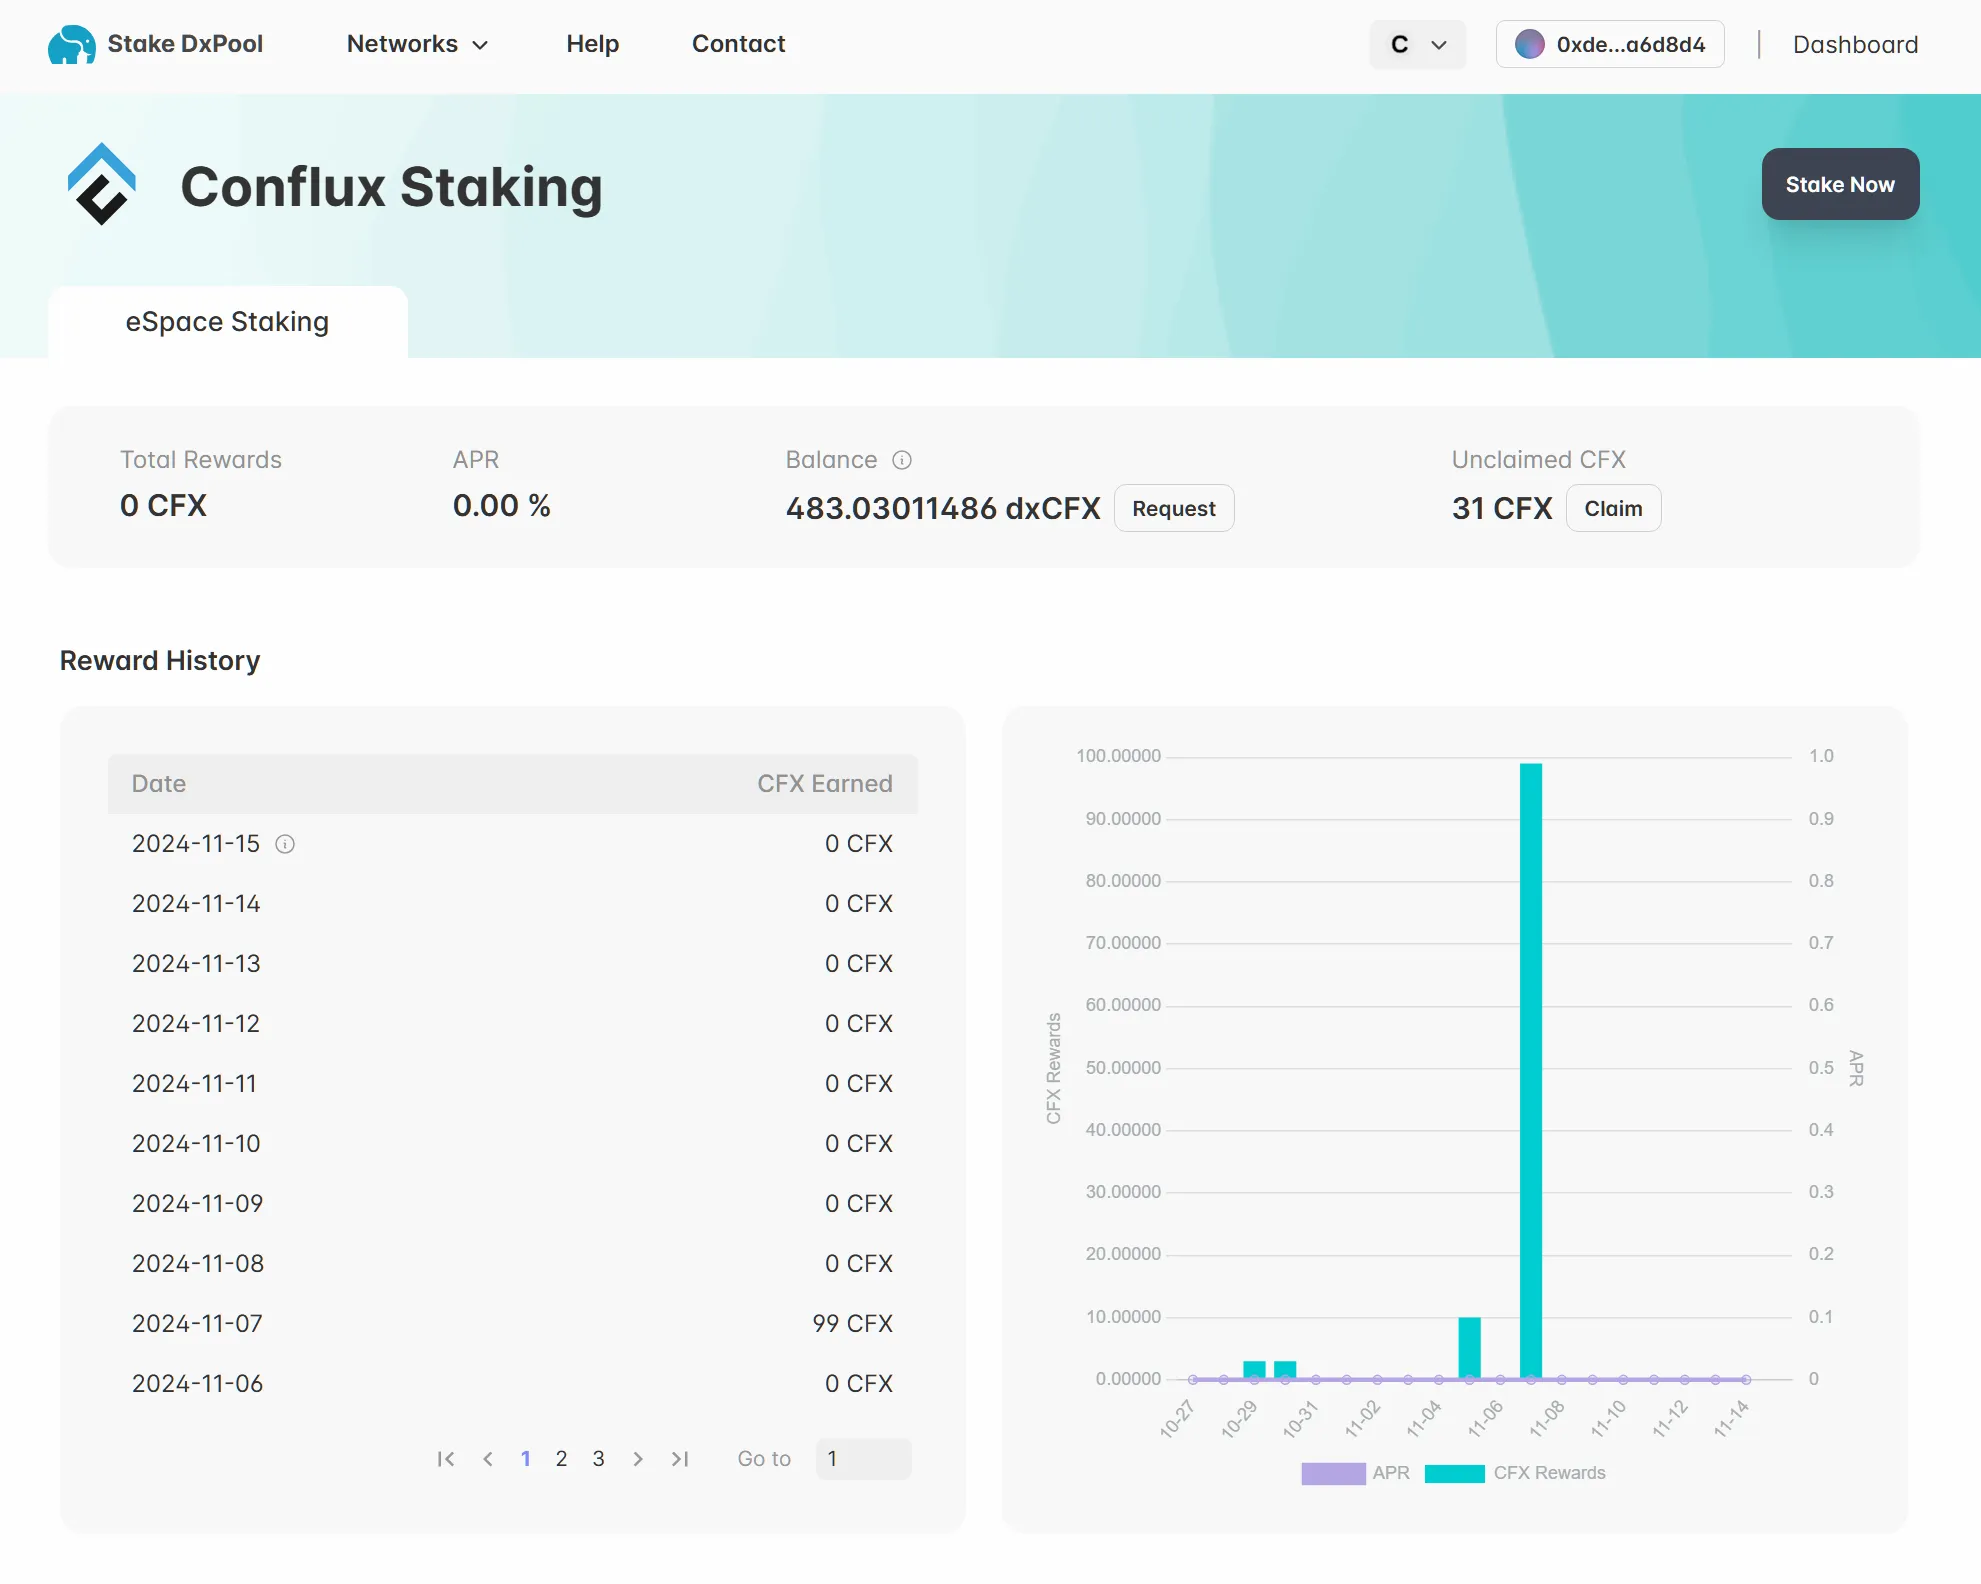The image size is (1981, 1584).
Task: Click the tall 11-07 CFX rewards bar
Action: pos(1530,1070)
